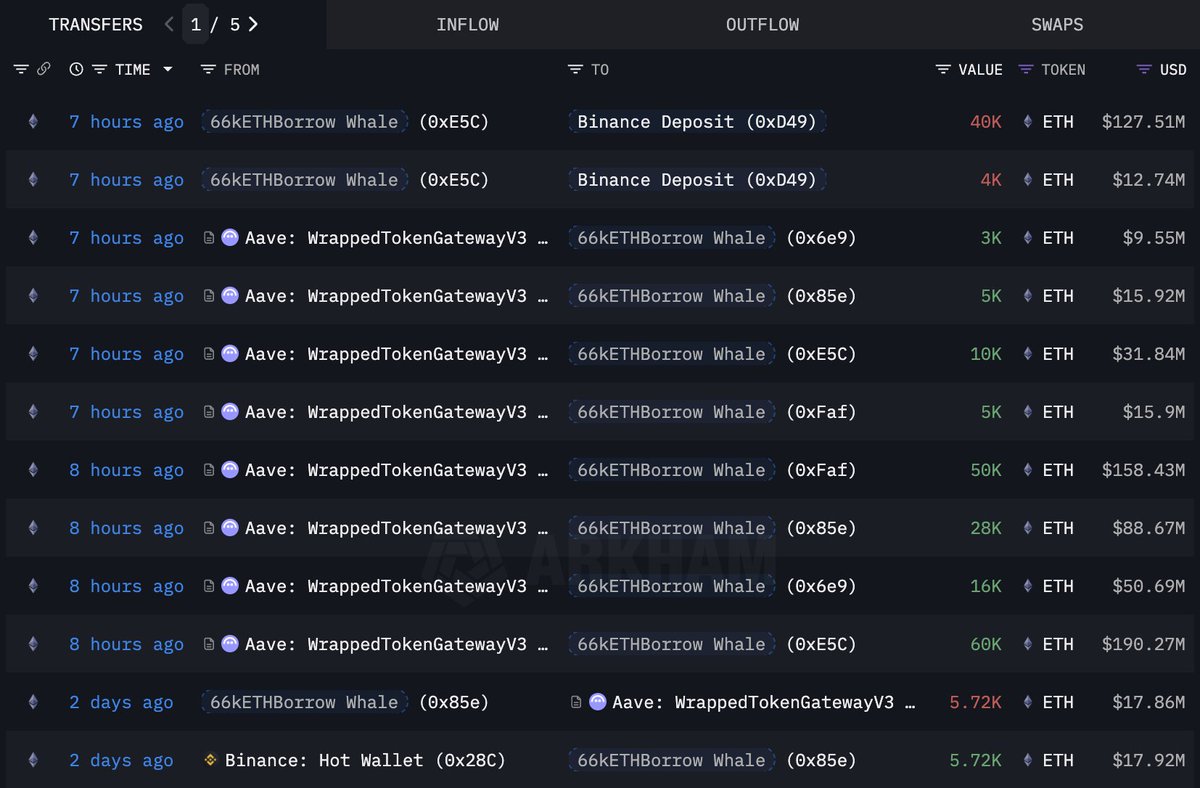Click the ETH token icon in the $158.43M row
This screenshot has height=788, width=1200.
(x=1028, y=470)
